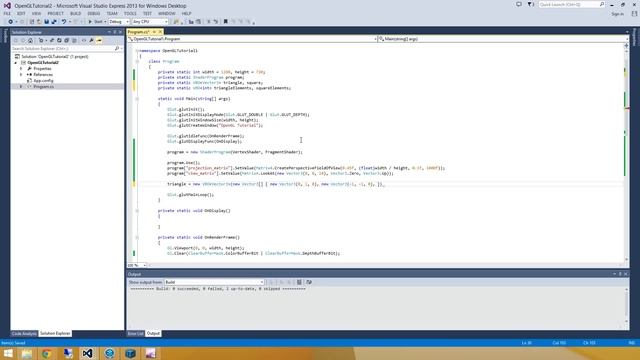This screenshot has width=640, height=360.
Task: Click the Navigate Backward toolbar icon
Action: tap(10, 22)
